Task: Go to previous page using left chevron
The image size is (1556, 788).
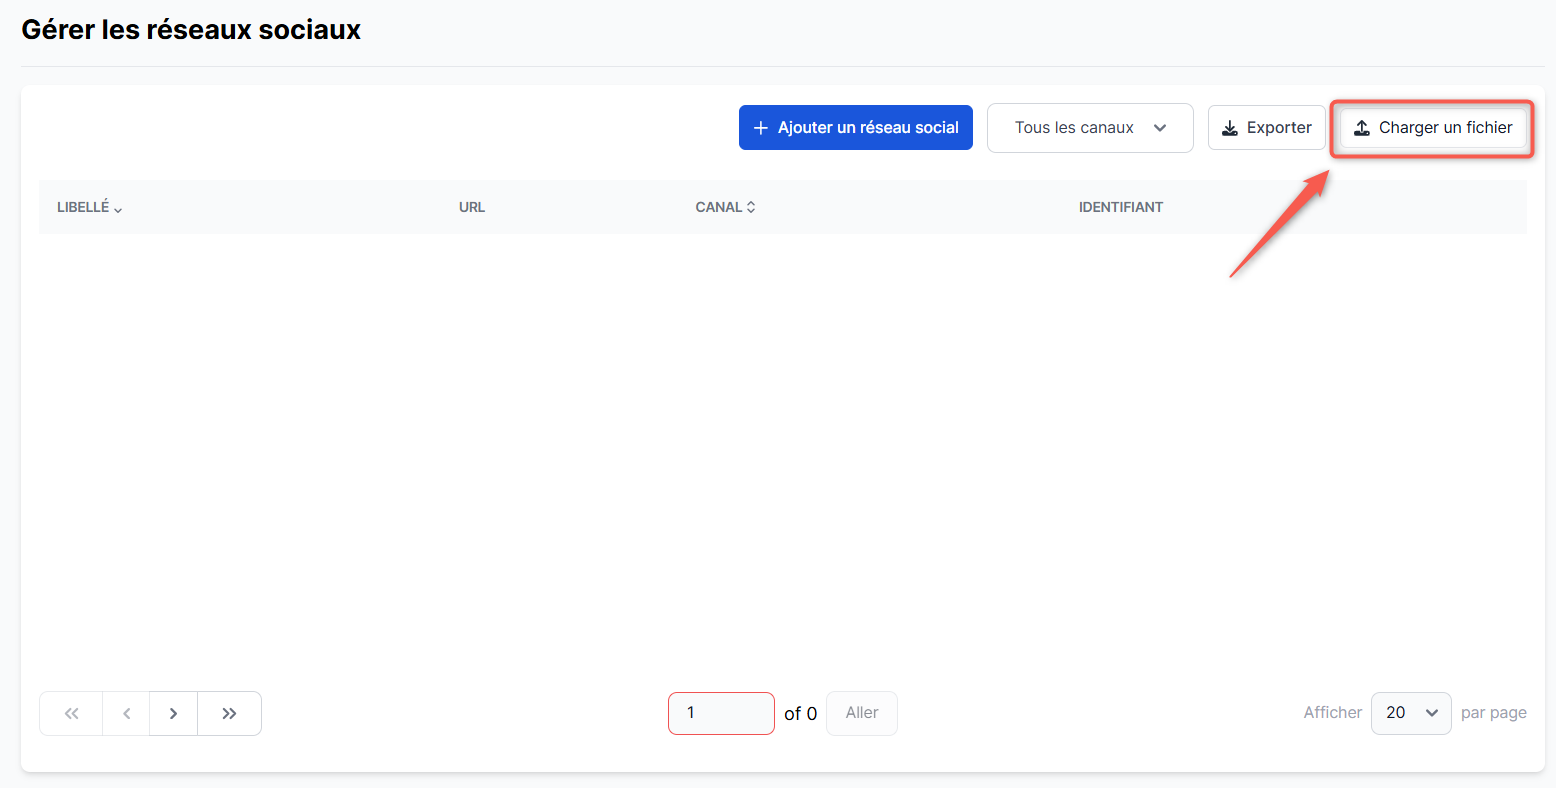Action: [126, 713]
